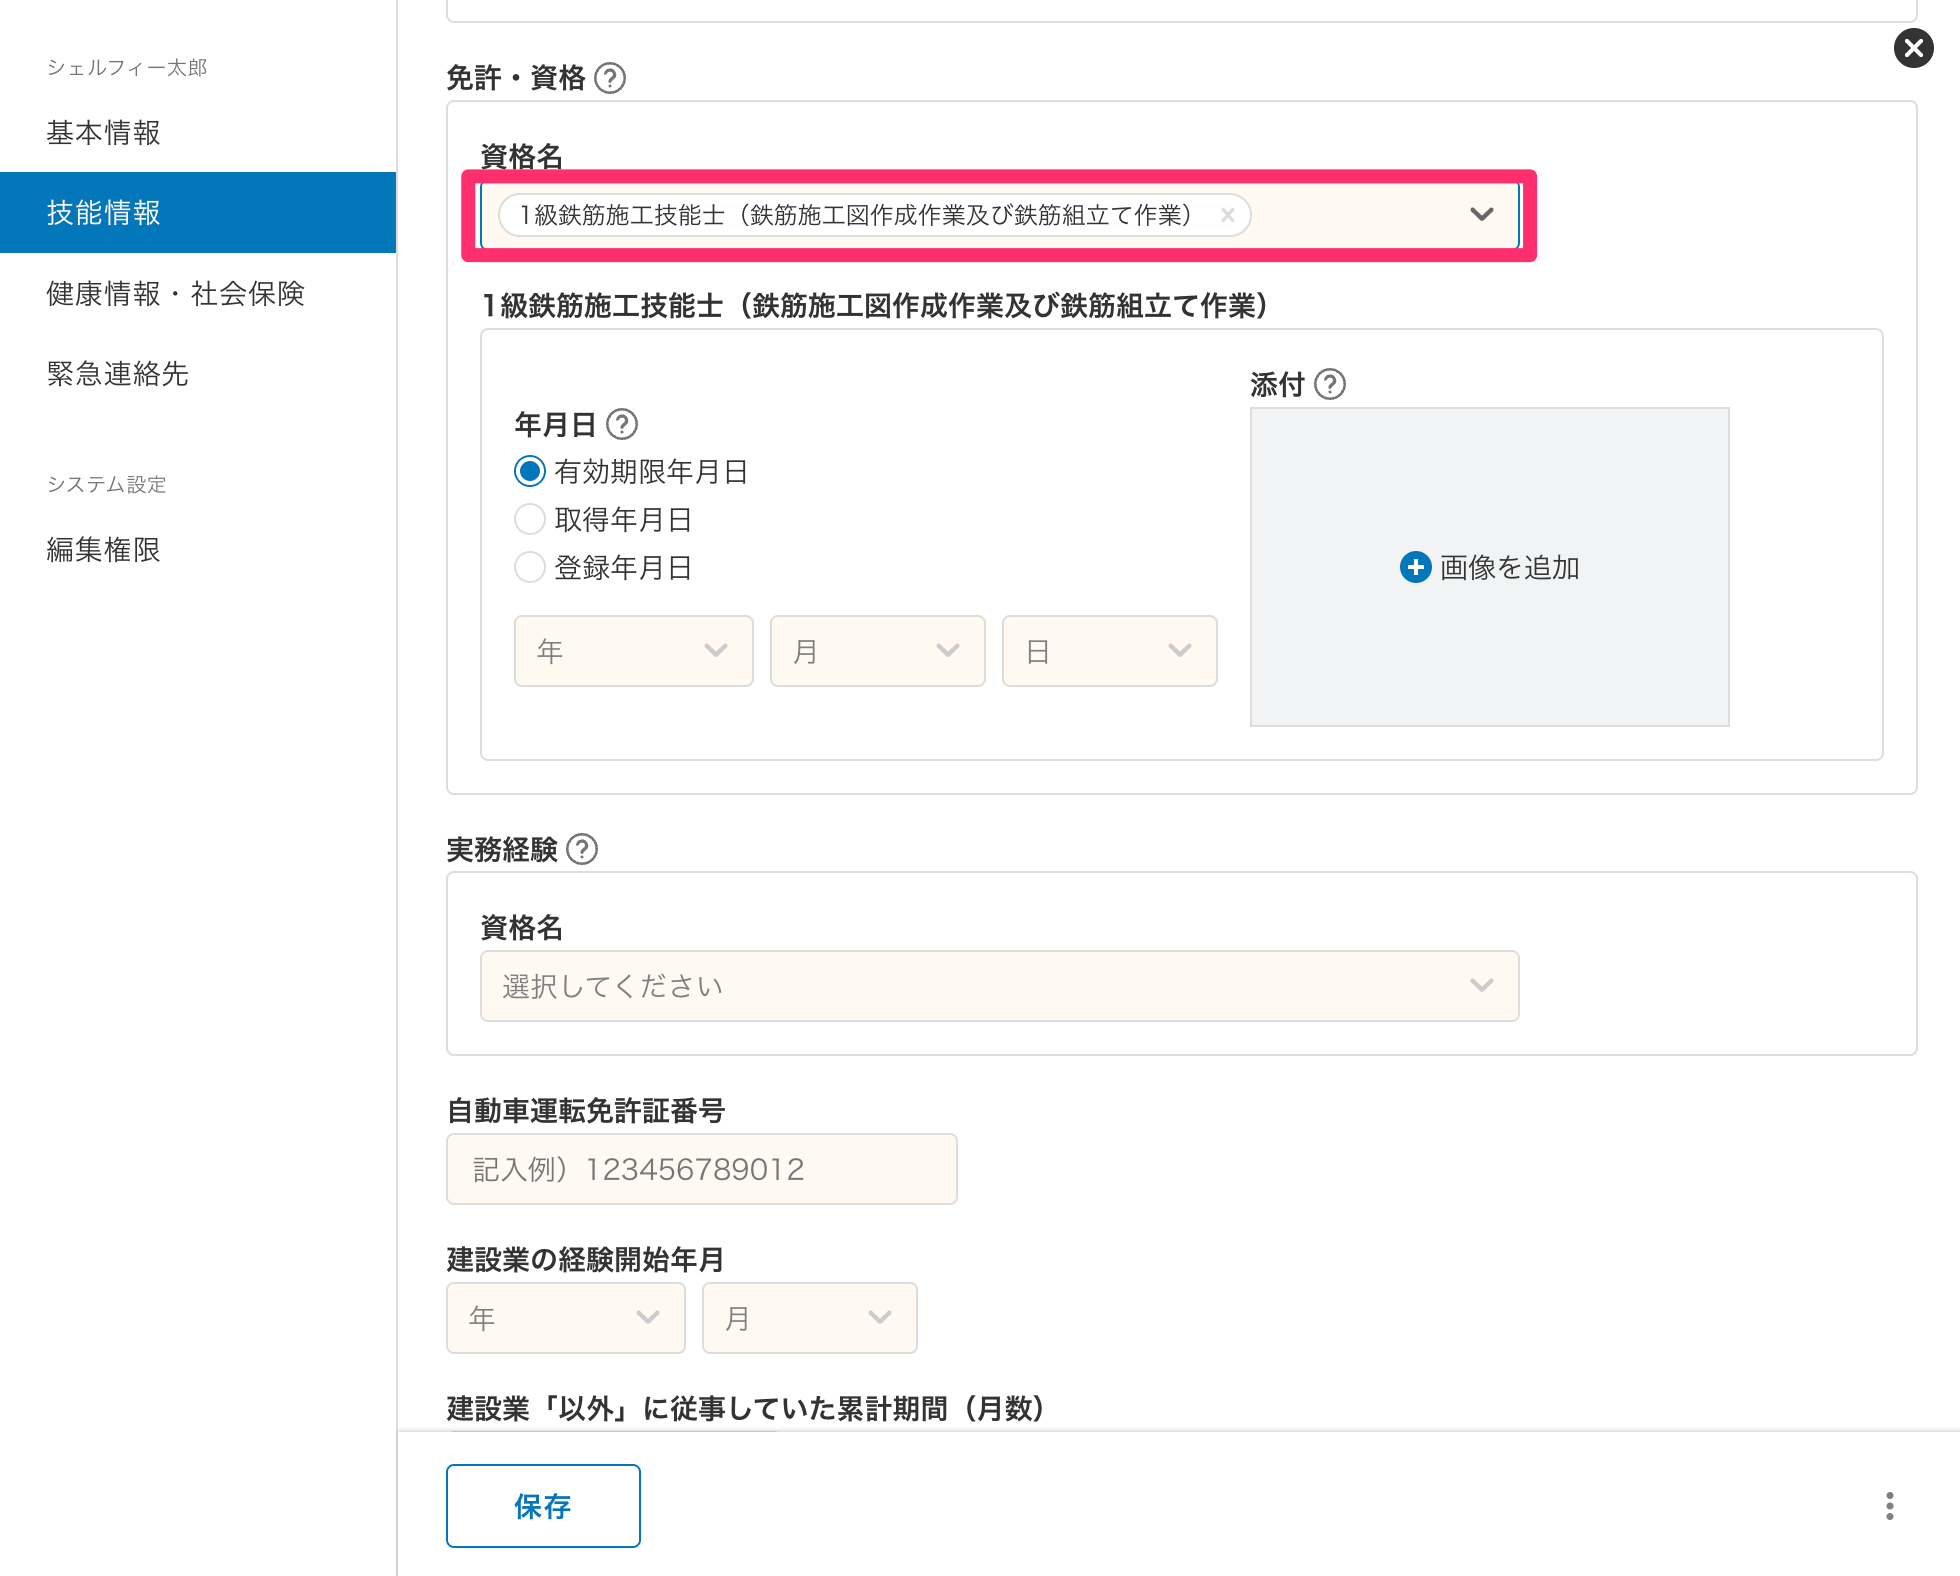Click the 自動車運転免許証番号 input field
1960x1576 pixels.
click(x=701, y=1169)
